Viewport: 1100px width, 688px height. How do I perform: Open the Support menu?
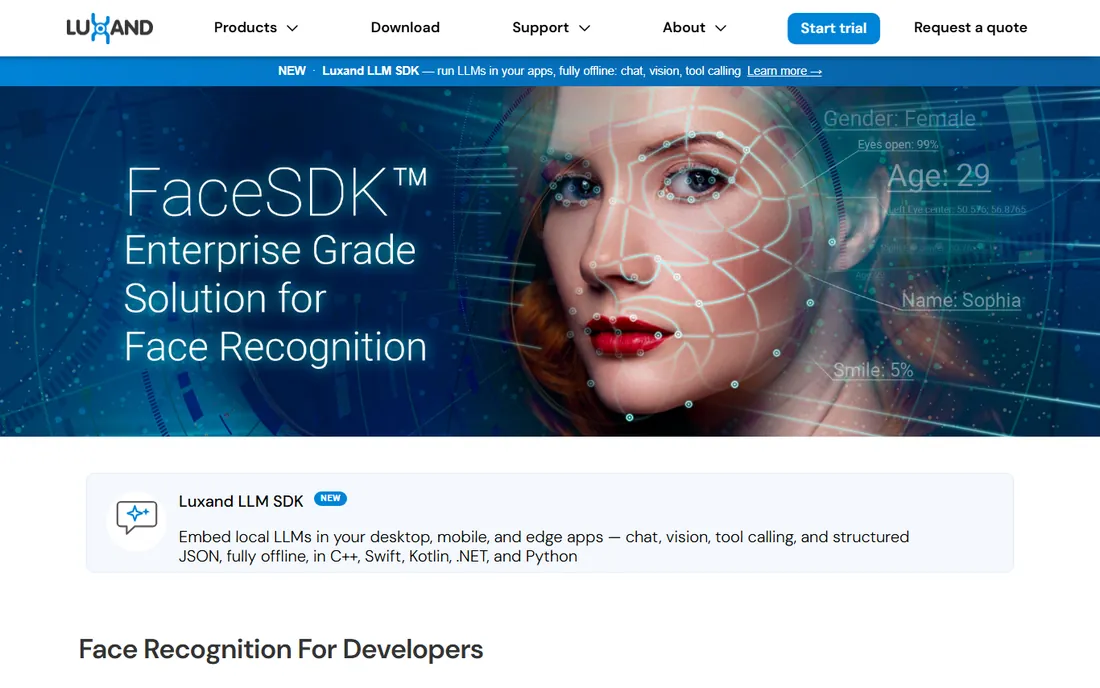(551, 27)
